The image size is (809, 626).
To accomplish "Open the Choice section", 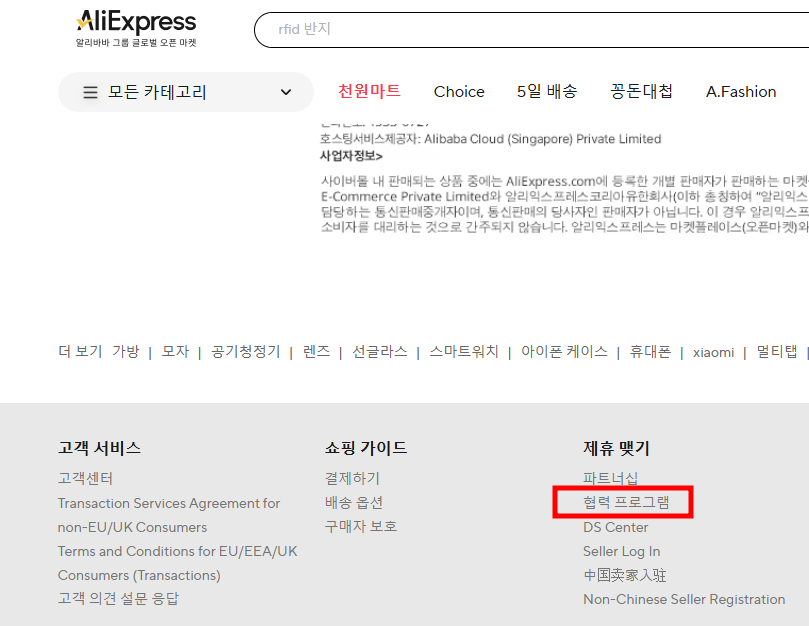I will 459,91.
